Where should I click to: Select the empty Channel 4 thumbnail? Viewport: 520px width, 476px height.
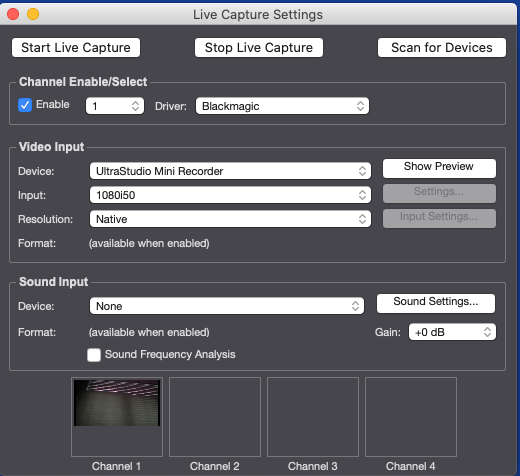(411, 417)
